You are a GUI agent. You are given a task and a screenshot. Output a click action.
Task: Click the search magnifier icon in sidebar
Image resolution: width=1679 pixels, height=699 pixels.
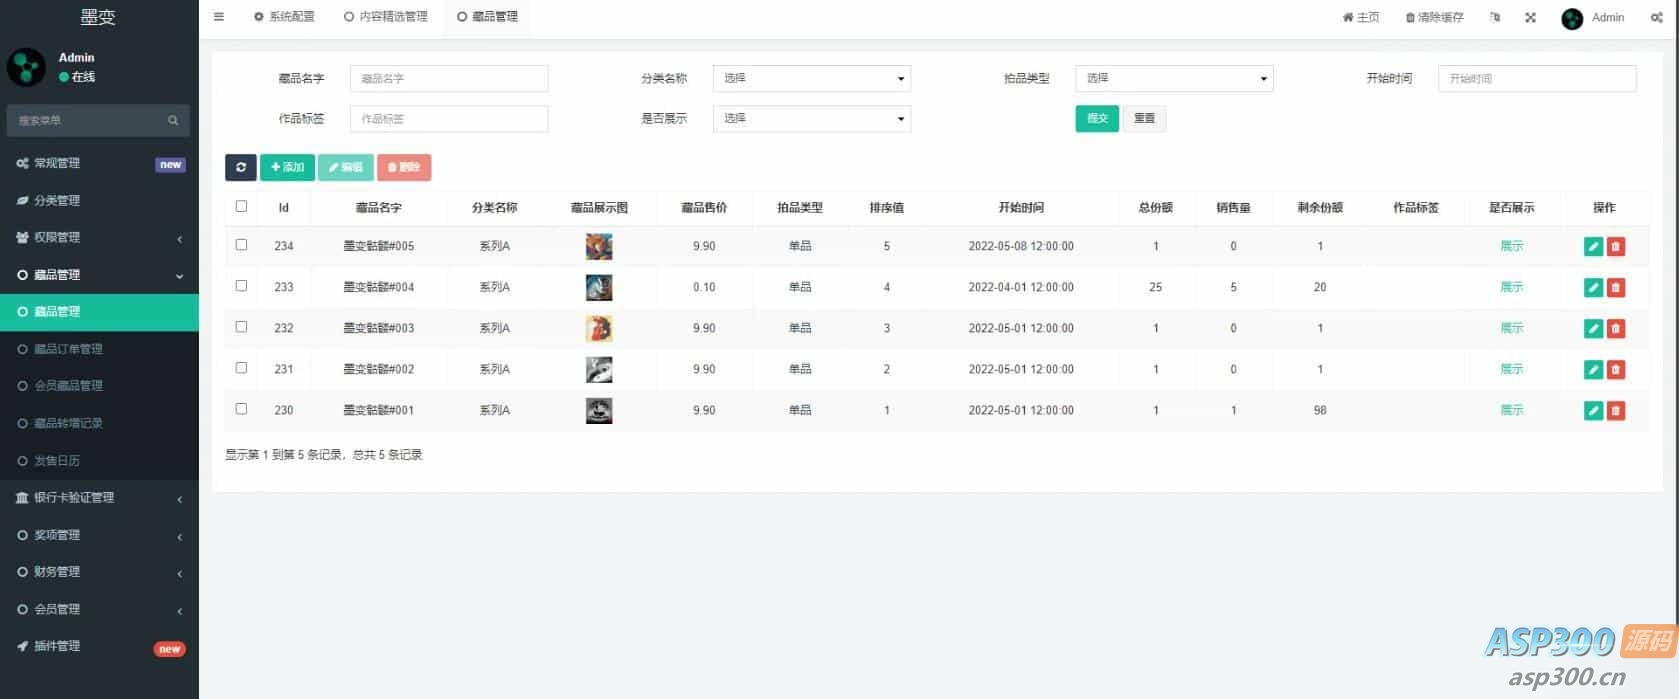point(173,120)
